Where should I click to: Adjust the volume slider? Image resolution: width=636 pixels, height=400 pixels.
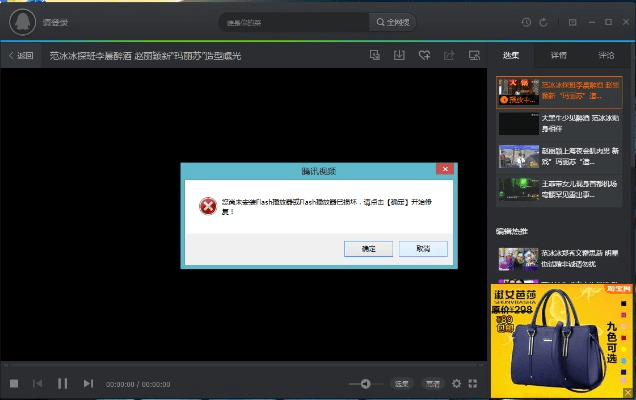click(x=365, y=383)
